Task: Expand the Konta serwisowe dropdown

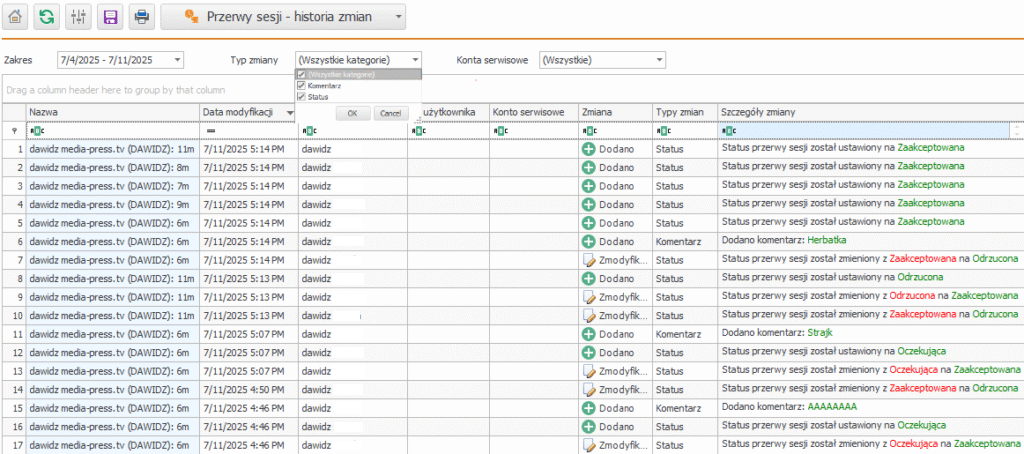Action: pyautogui.click(x=659, y=60)
